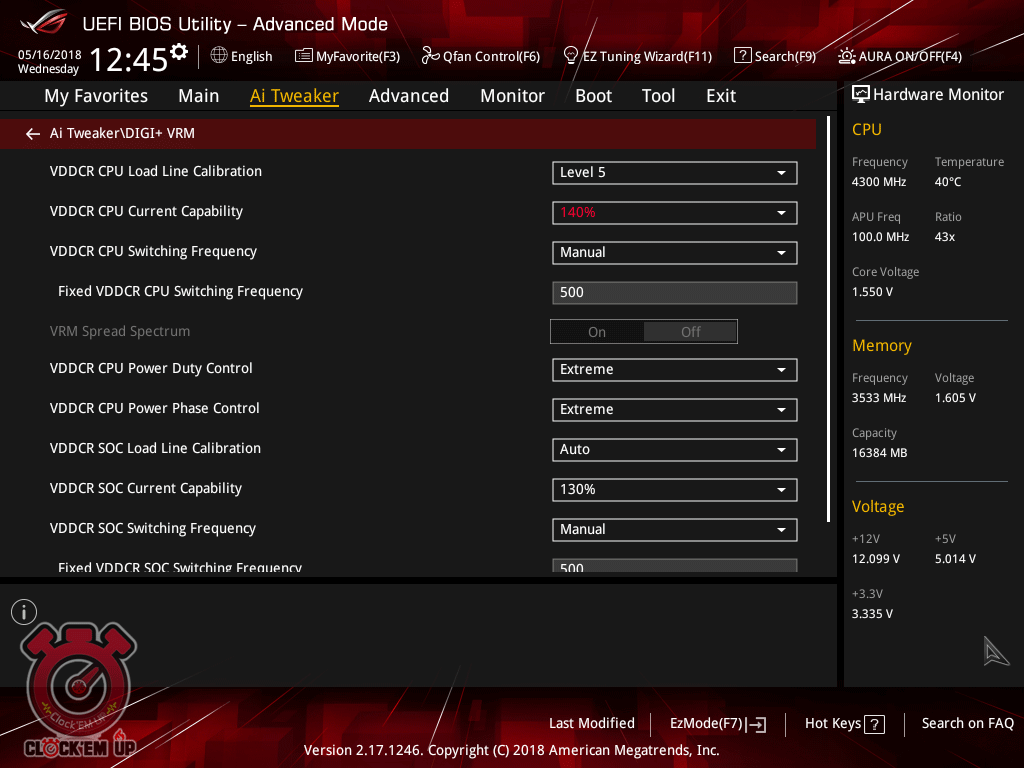This screenshot has height=768, width=1024.
Task: Click Fixed VDDCR CPU Switching Frequency field
Action: [674, 293]
